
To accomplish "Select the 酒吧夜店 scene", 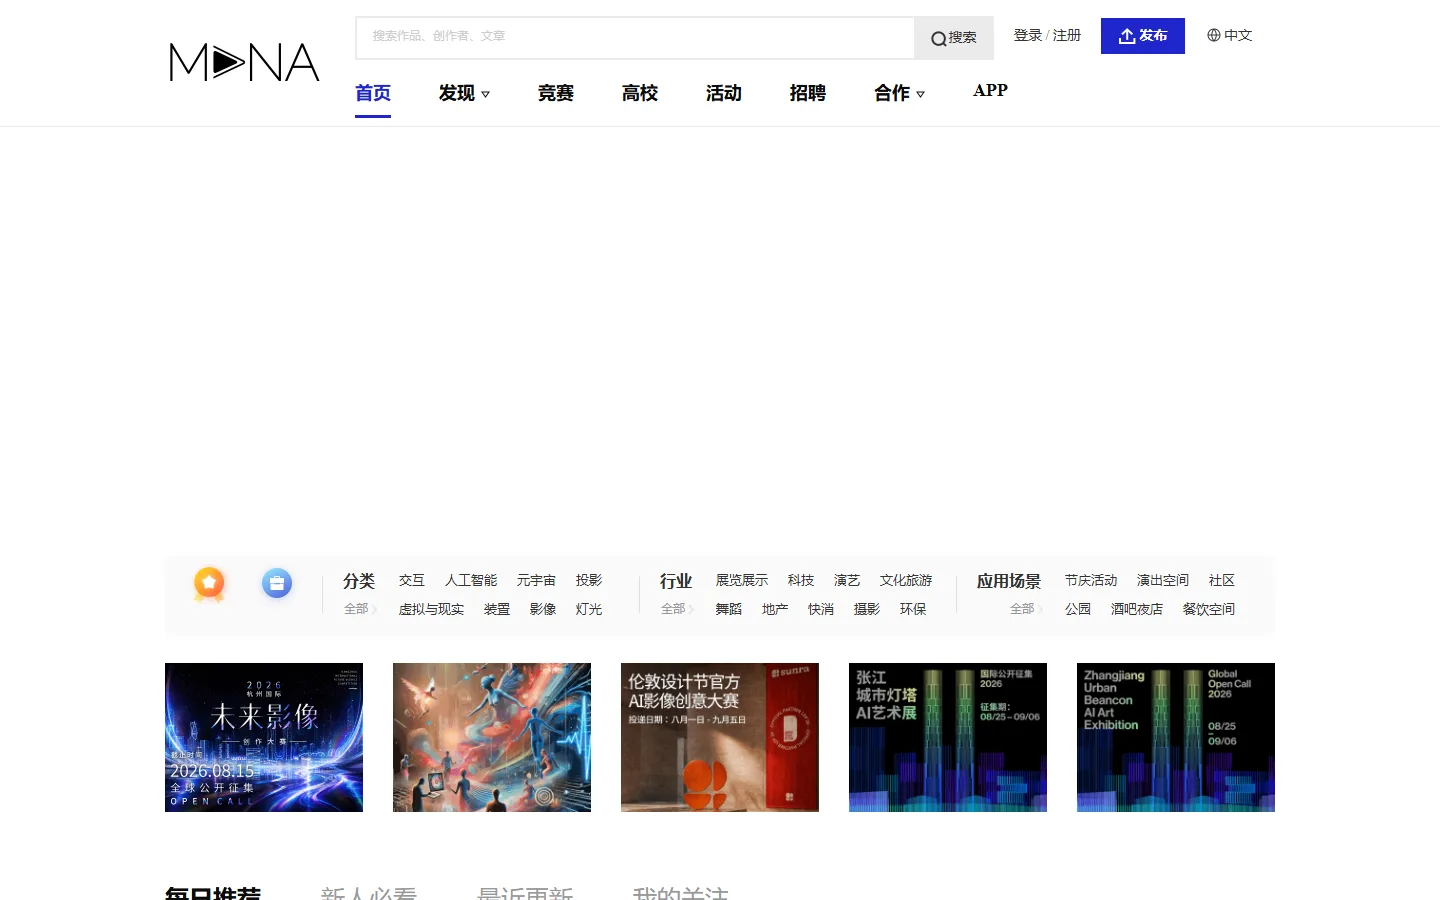I will (x=1137, y=609).
